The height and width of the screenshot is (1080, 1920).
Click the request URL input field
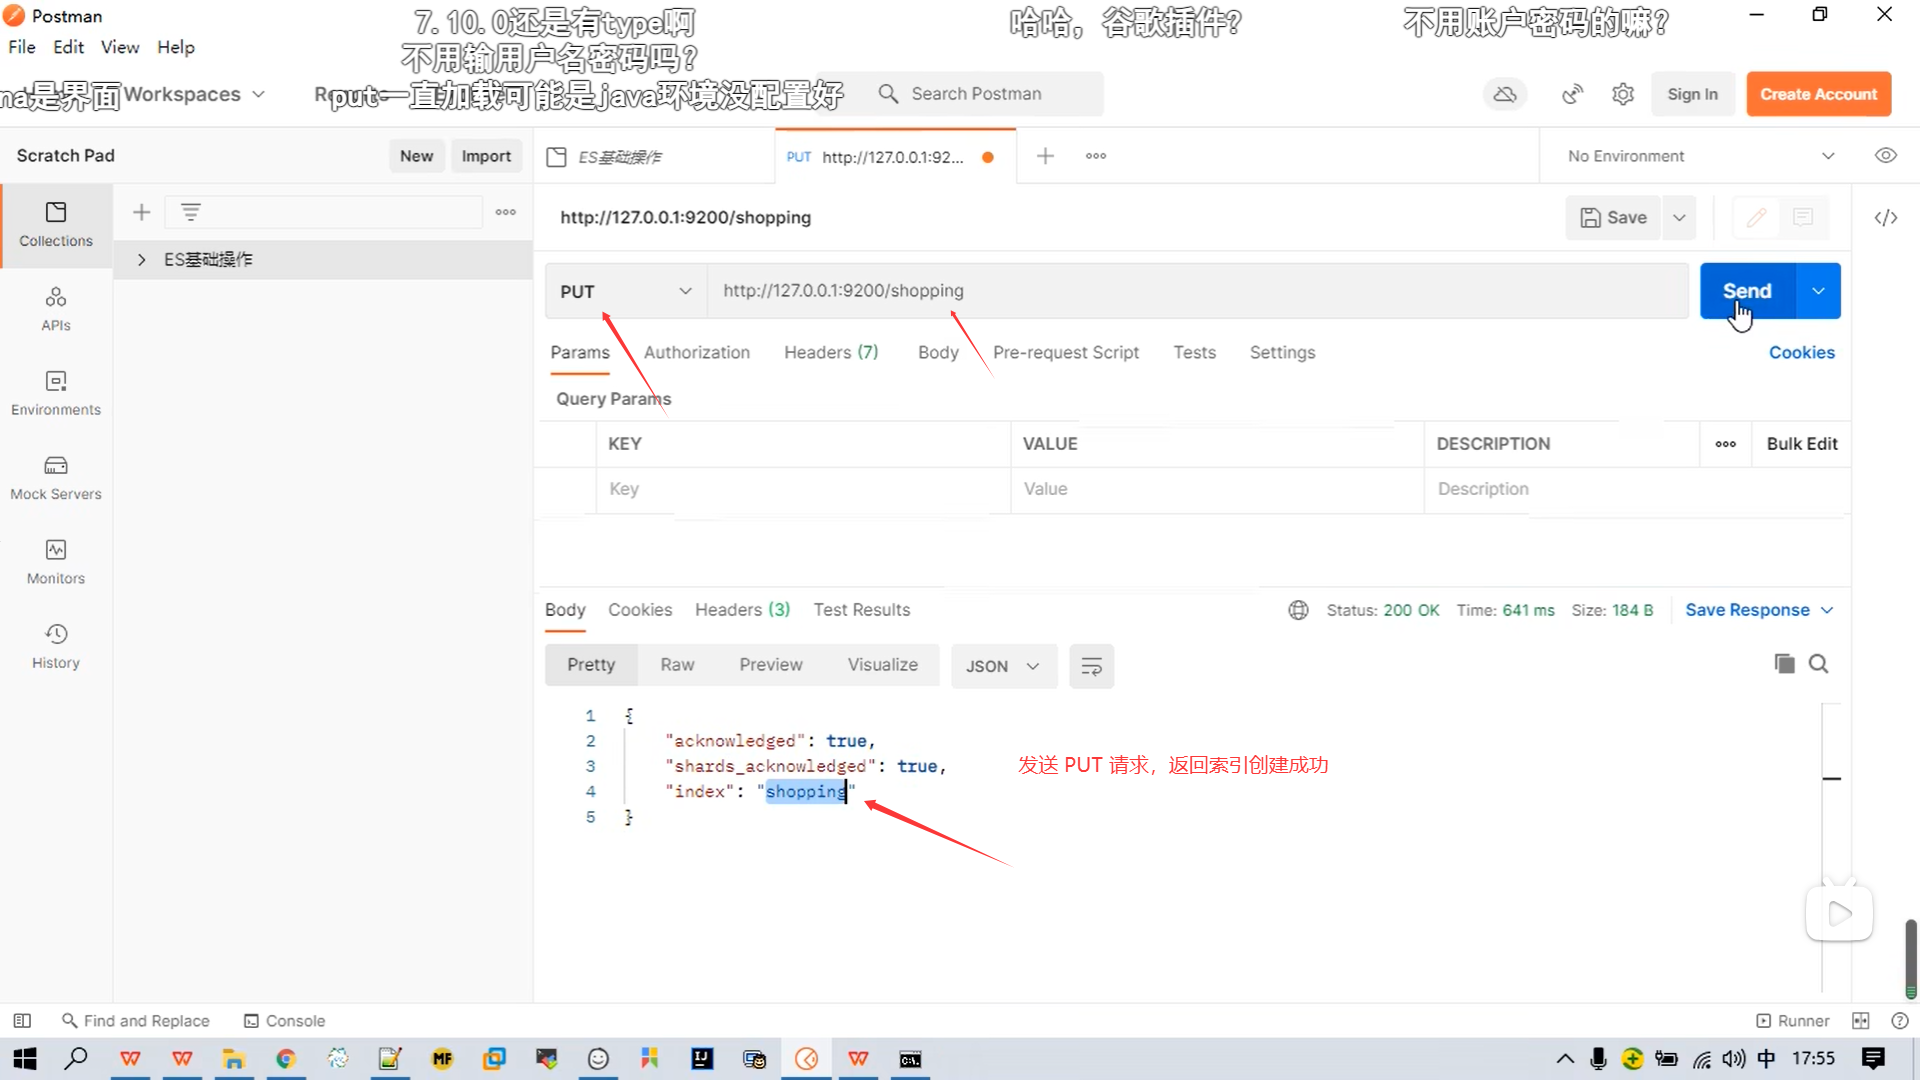point(1196,291)
